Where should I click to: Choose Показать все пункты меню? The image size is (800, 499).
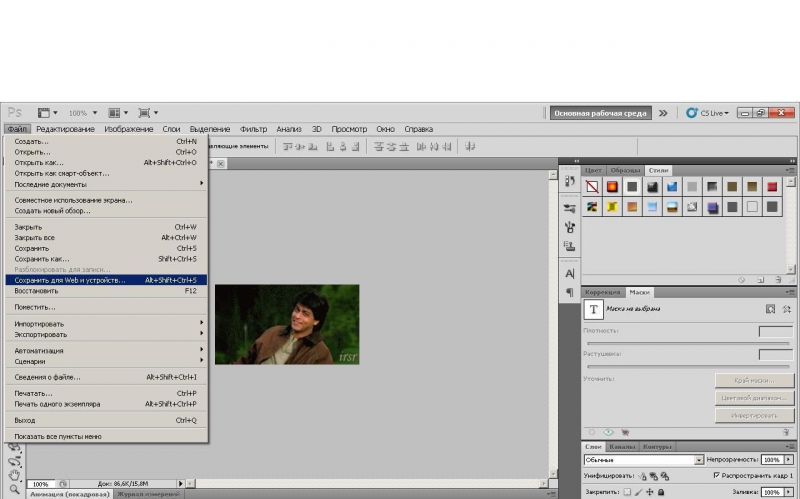[x=106, y=436]
